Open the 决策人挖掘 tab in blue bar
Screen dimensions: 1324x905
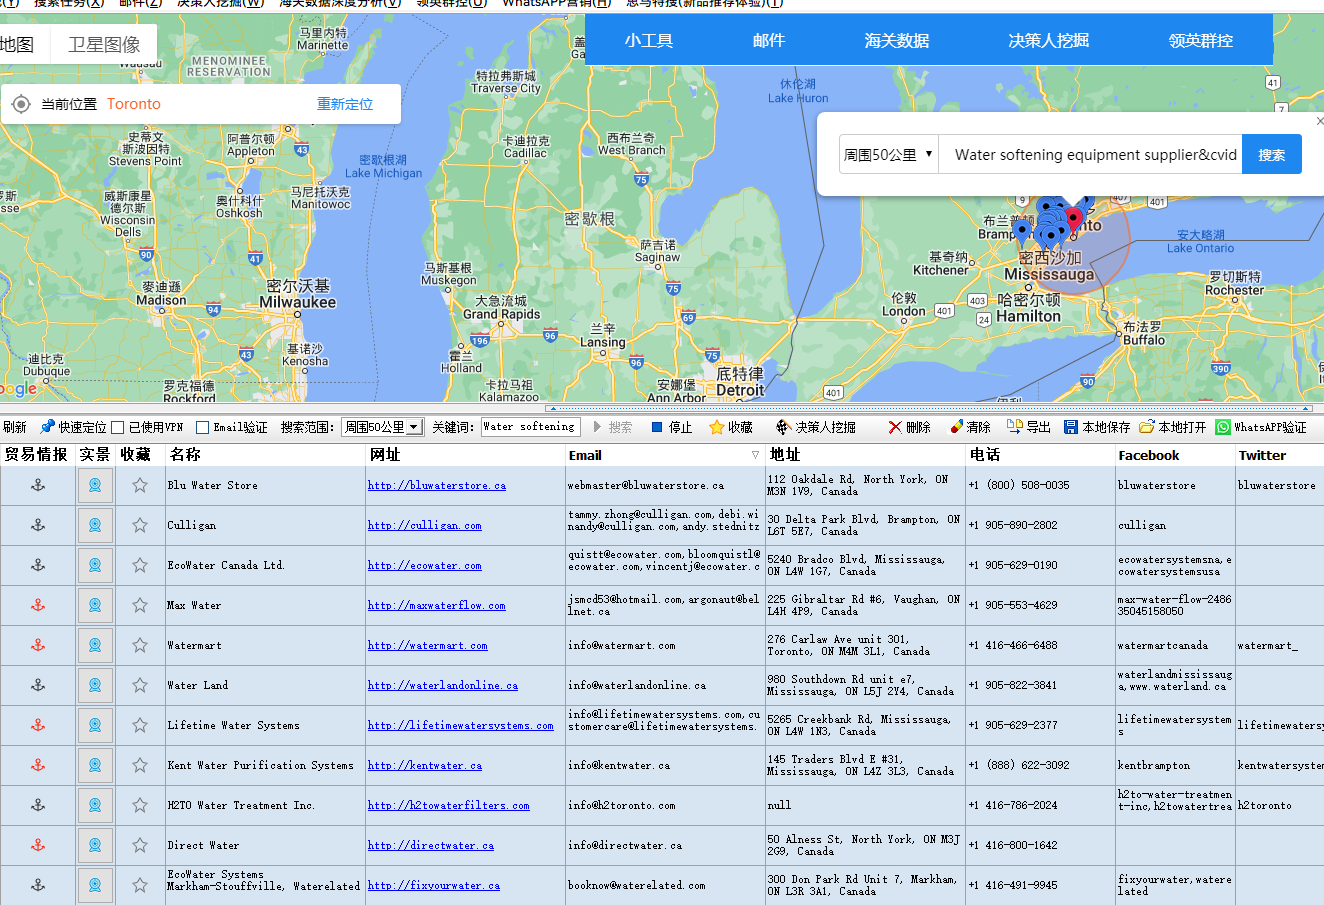coord(1049,41)
